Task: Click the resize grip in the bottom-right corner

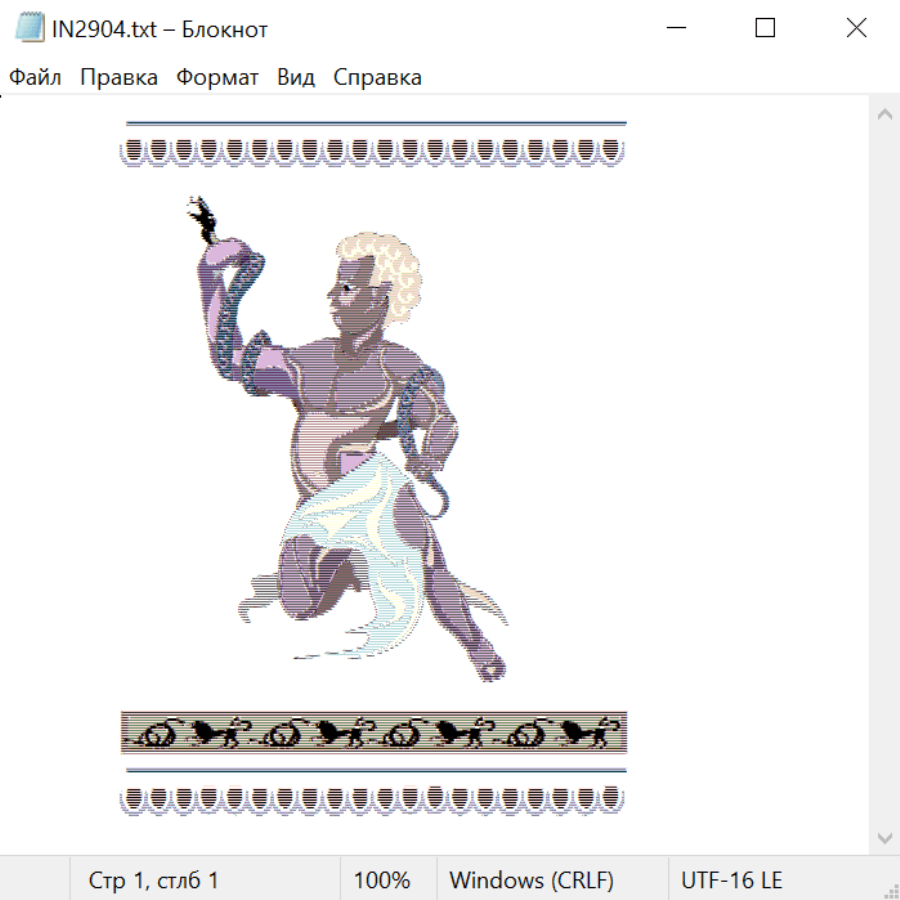Action: (x=890, y=890)
